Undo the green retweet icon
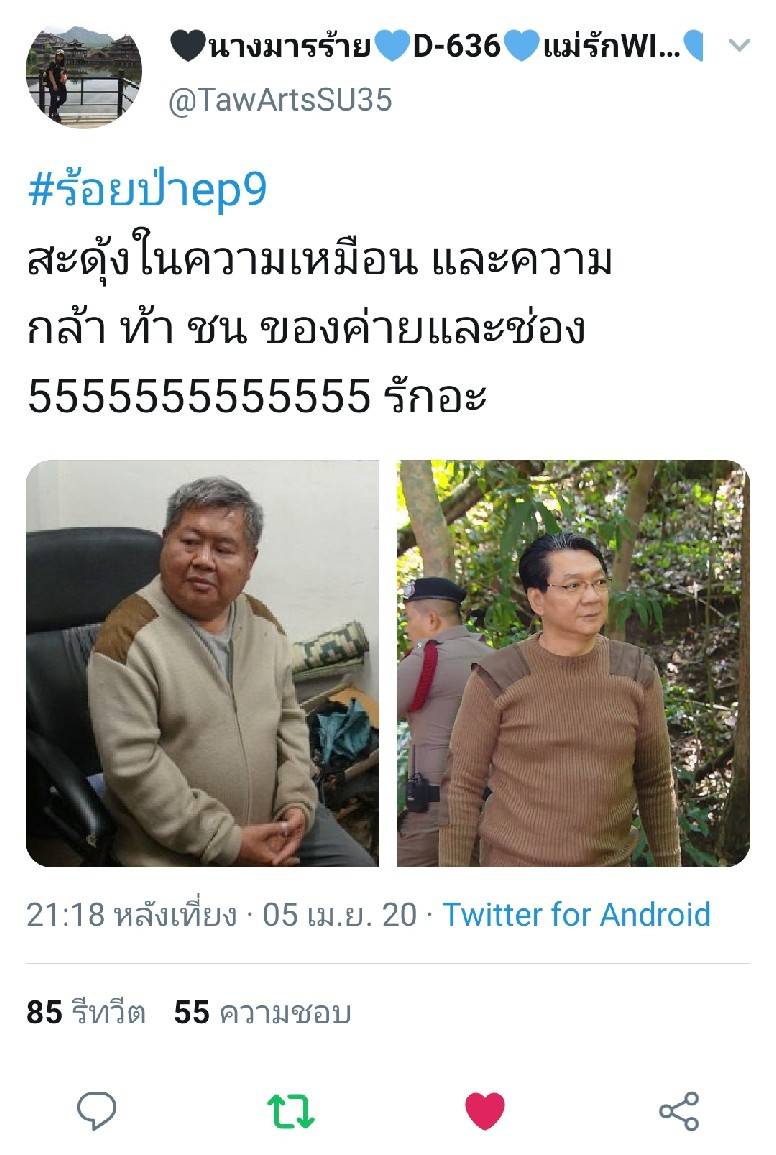Screen dimensions: 776x1155 (x=290, y=1112)
